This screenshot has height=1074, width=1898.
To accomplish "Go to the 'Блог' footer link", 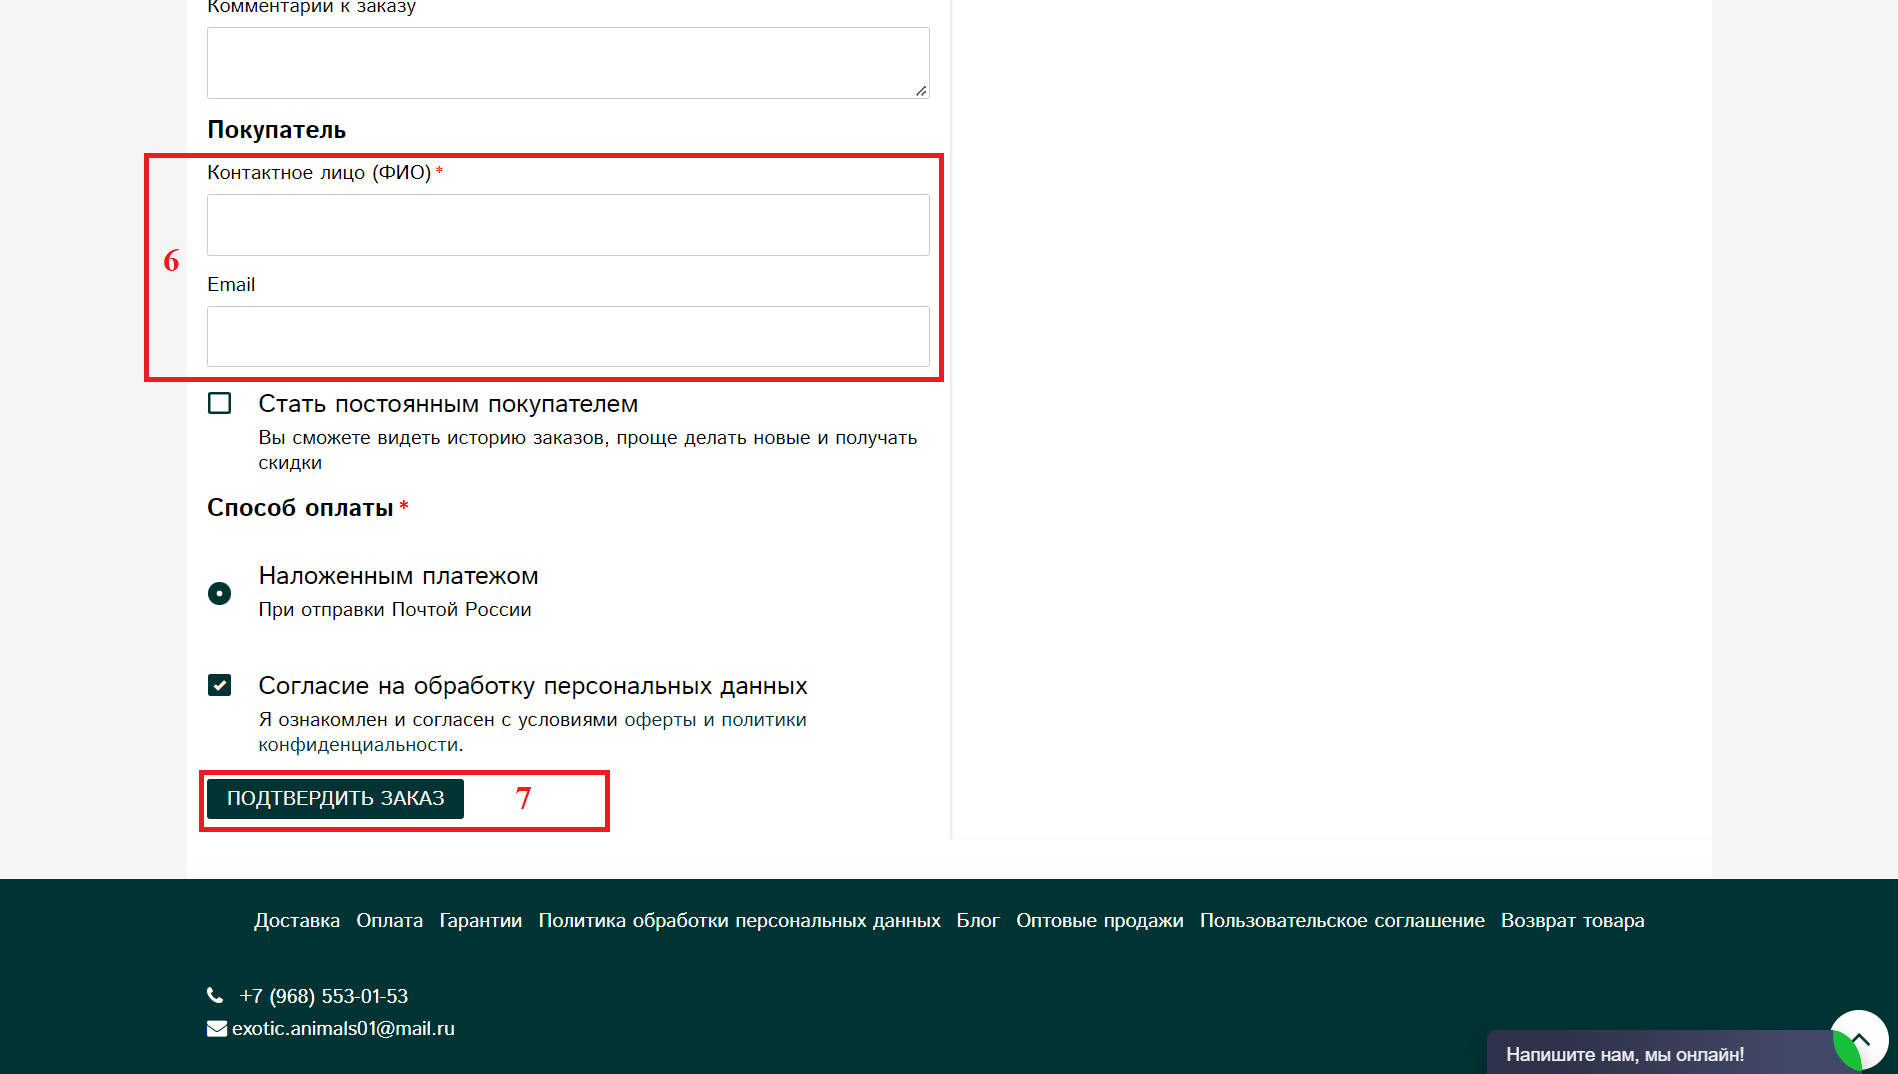I will (978, 920).
